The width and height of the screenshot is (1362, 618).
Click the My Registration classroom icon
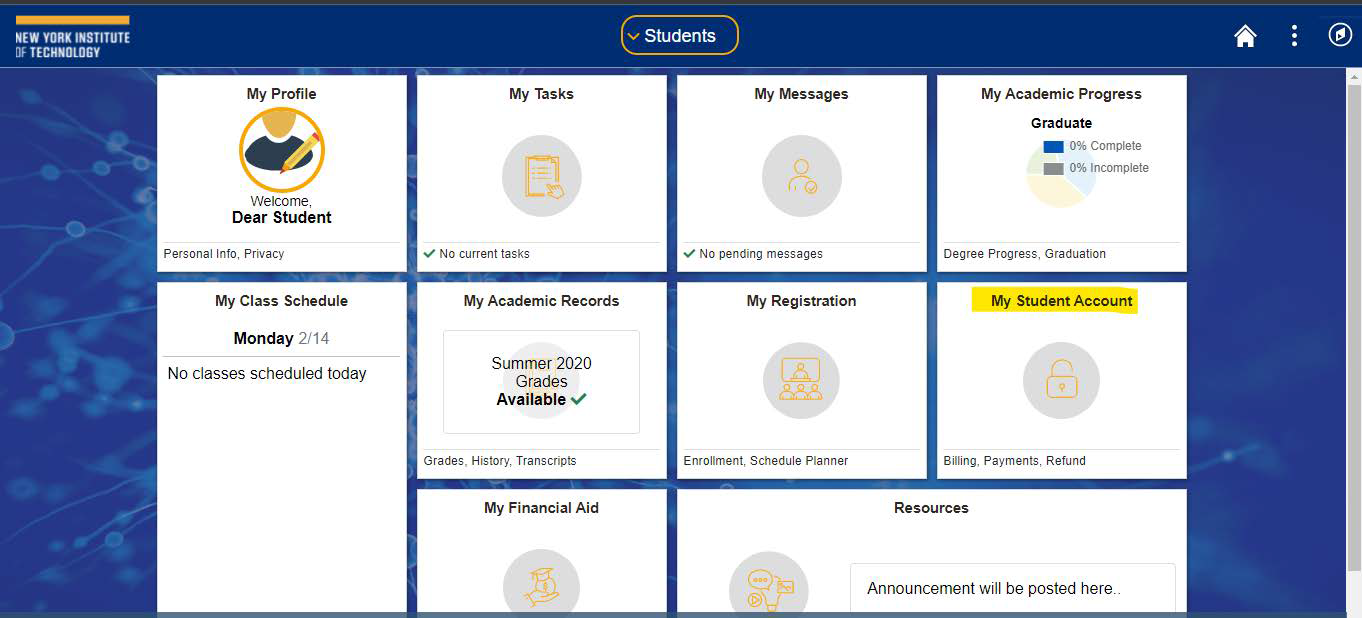point(801,381)
